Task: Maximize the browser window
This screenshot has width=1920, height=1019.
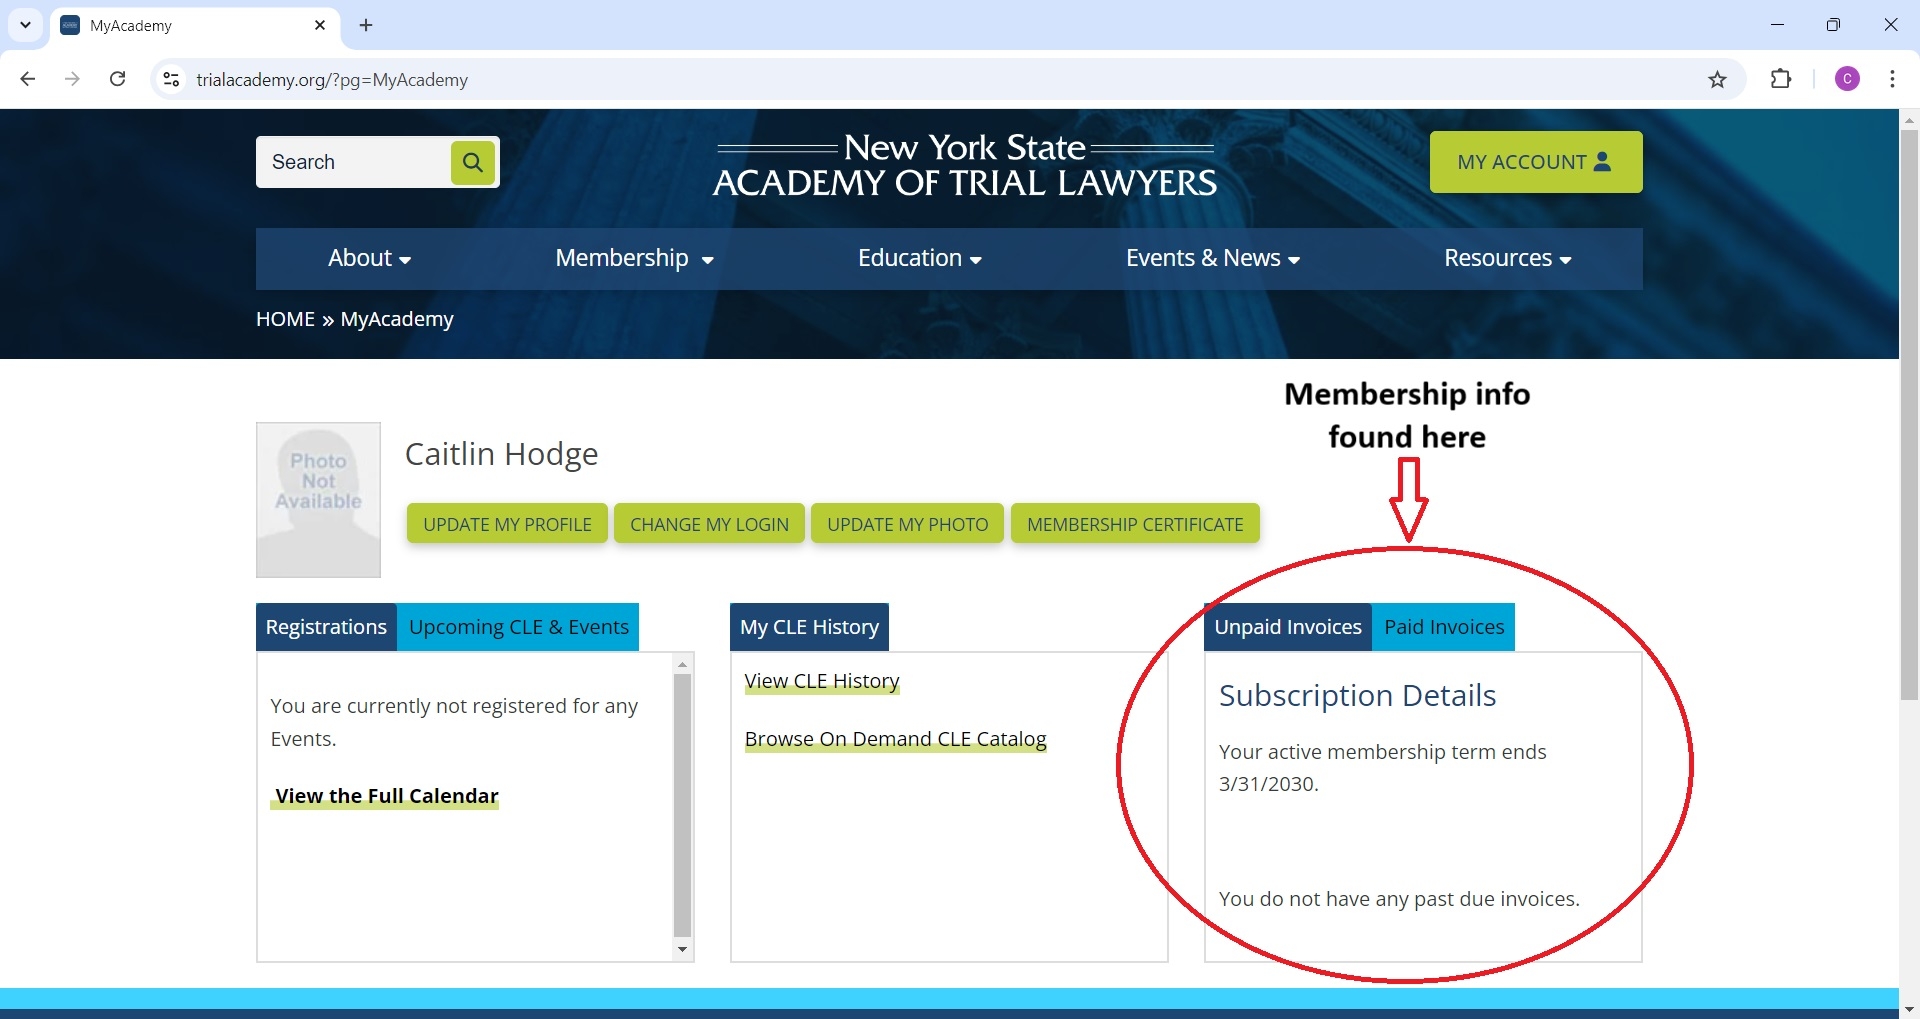Action: (1833, 25)
